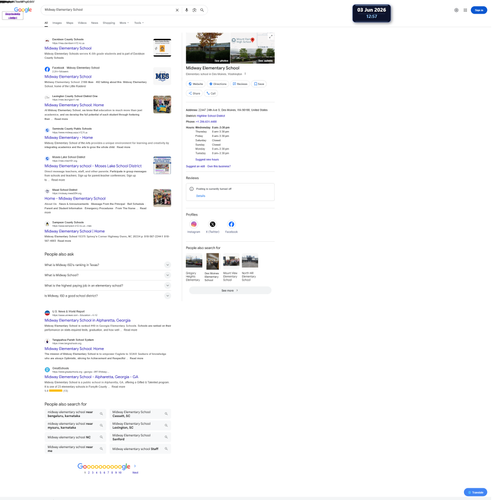Image resolution: width=494 pixels, height=500 pixels.
Task: Switch to the Maps tab
Action: [70, 23]
